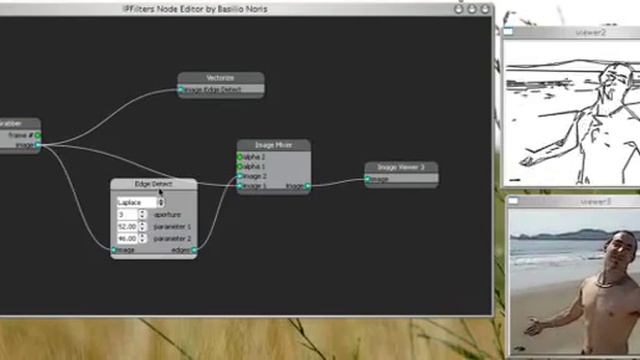The image size is (640, 360).
Task: Click the Image Viewer 3 image input port
Action: pos(368,179)
